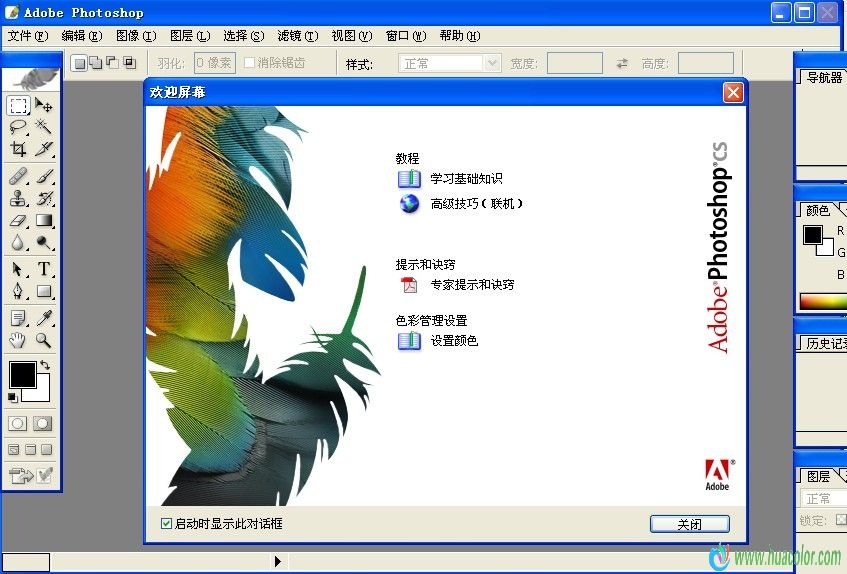Screen dimensions: 847x574
Task: Select the Eraser tool
Action: coord(18,220)
